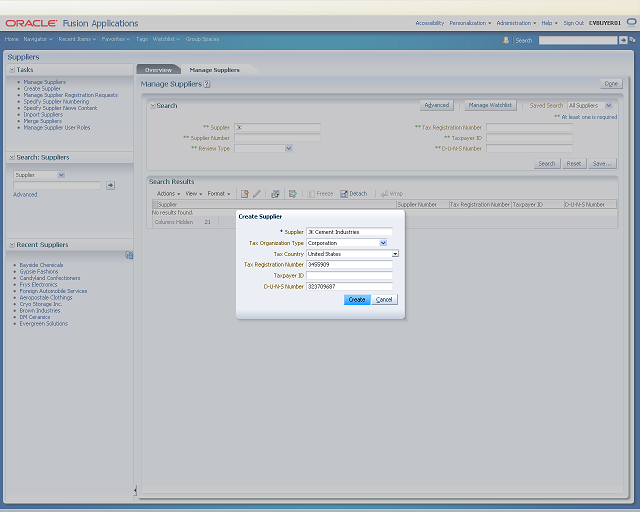Detach the search results table
The image size is (640, 512).
[x=354, y=194]
